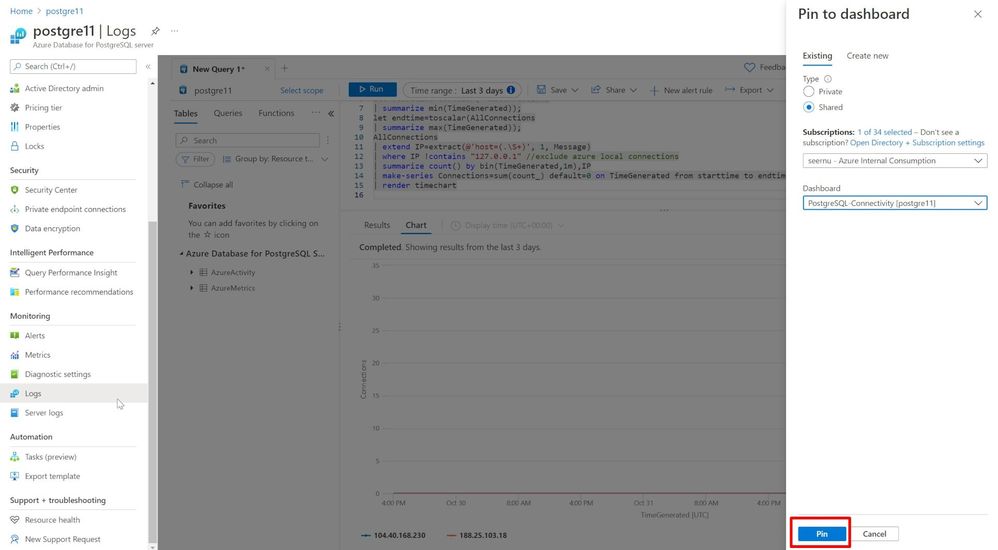
Task: Toggle the 188.25.103.18 legend series
Action: pyautogui.click(x=477, y=535)
